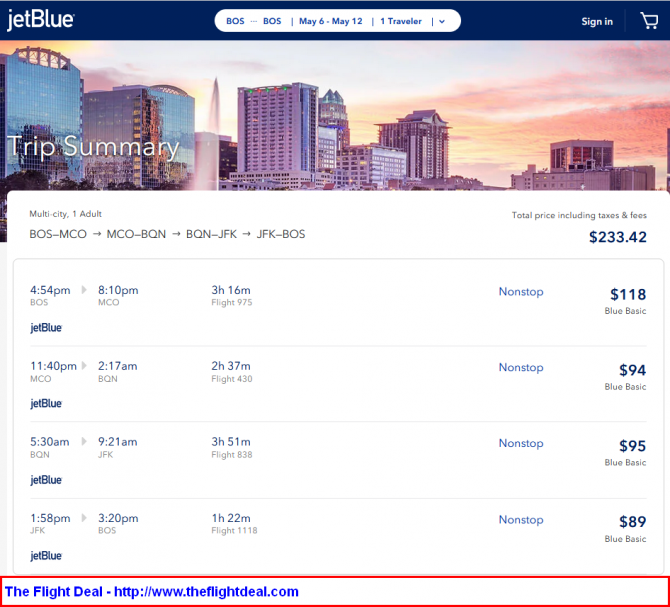Click Blue Basic label under $89
Viewport: 670px width, 607px height.
pyautogui.click(x=625, y=539)
